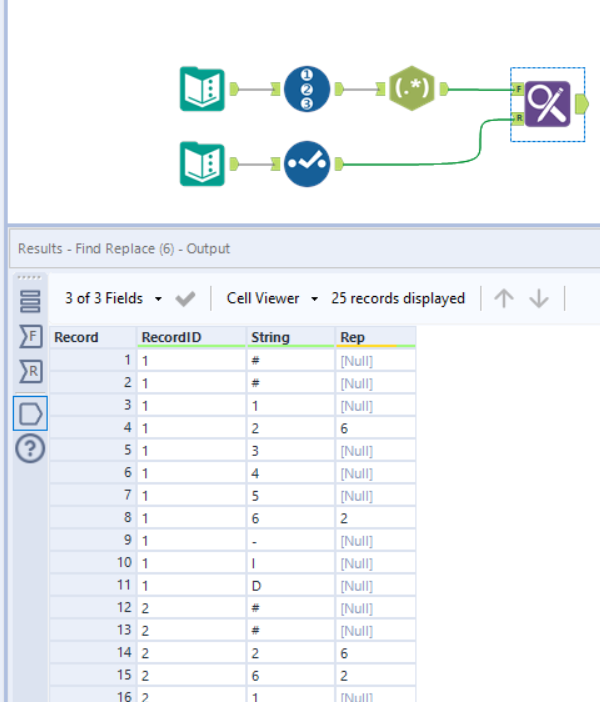600x702 pixels.
Task: Select the Record ID tool node
Action: tap(307, 89)
